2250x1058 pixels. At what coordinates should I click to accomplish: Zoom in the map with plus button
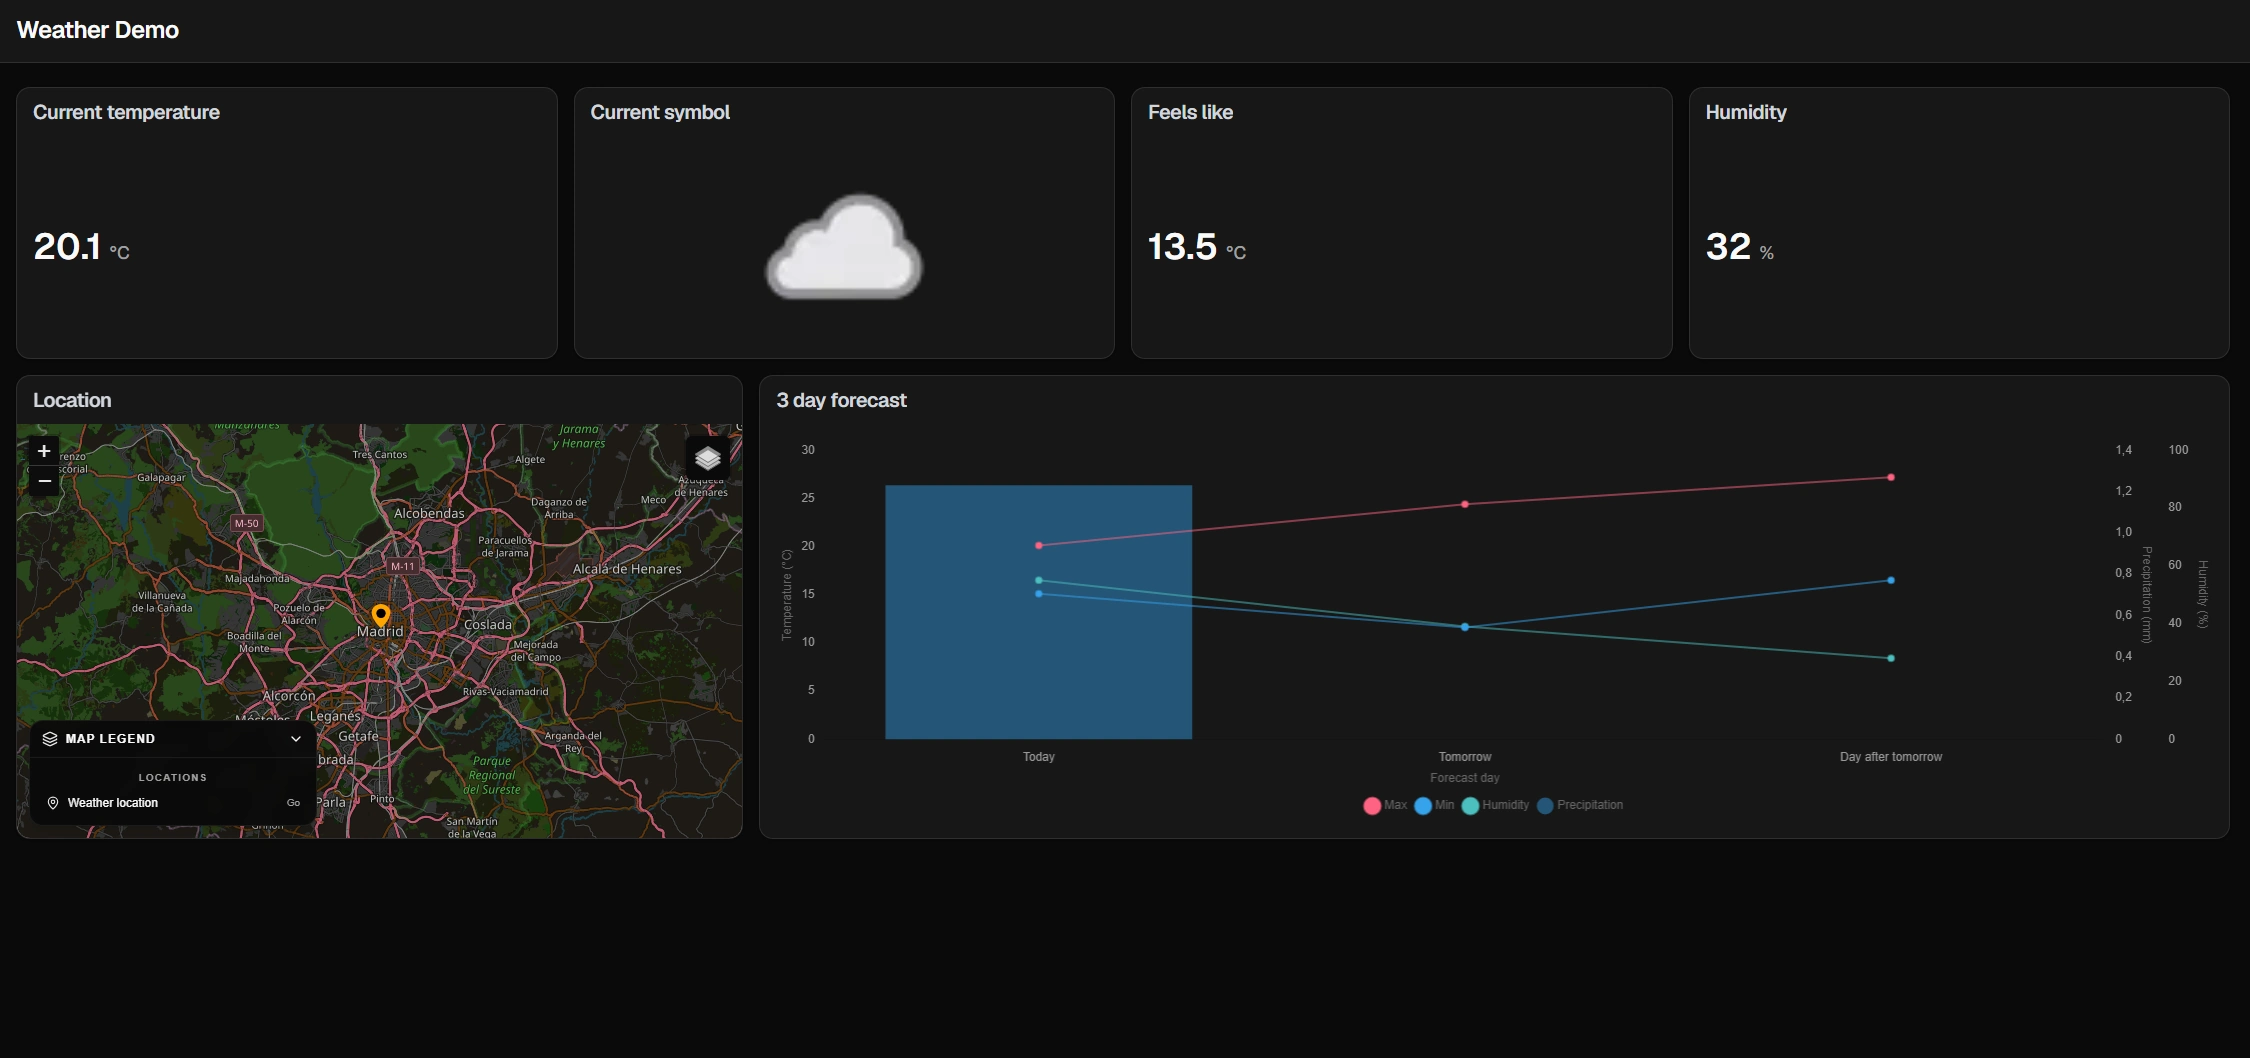(x=44, y=451)
